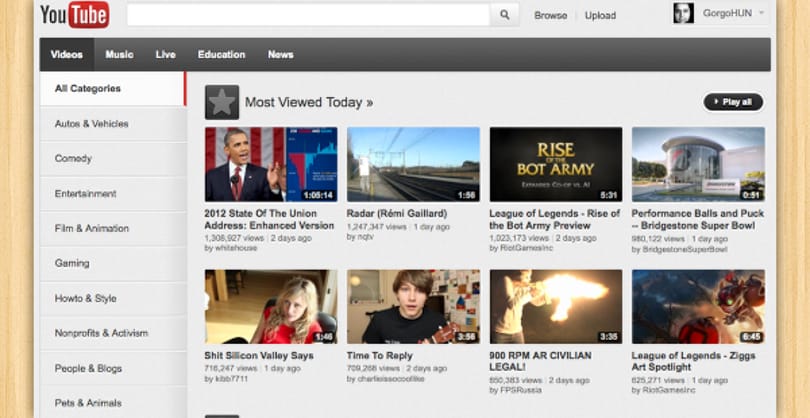
Task: Open the nqtv channel link
Action: coord(365,237)
